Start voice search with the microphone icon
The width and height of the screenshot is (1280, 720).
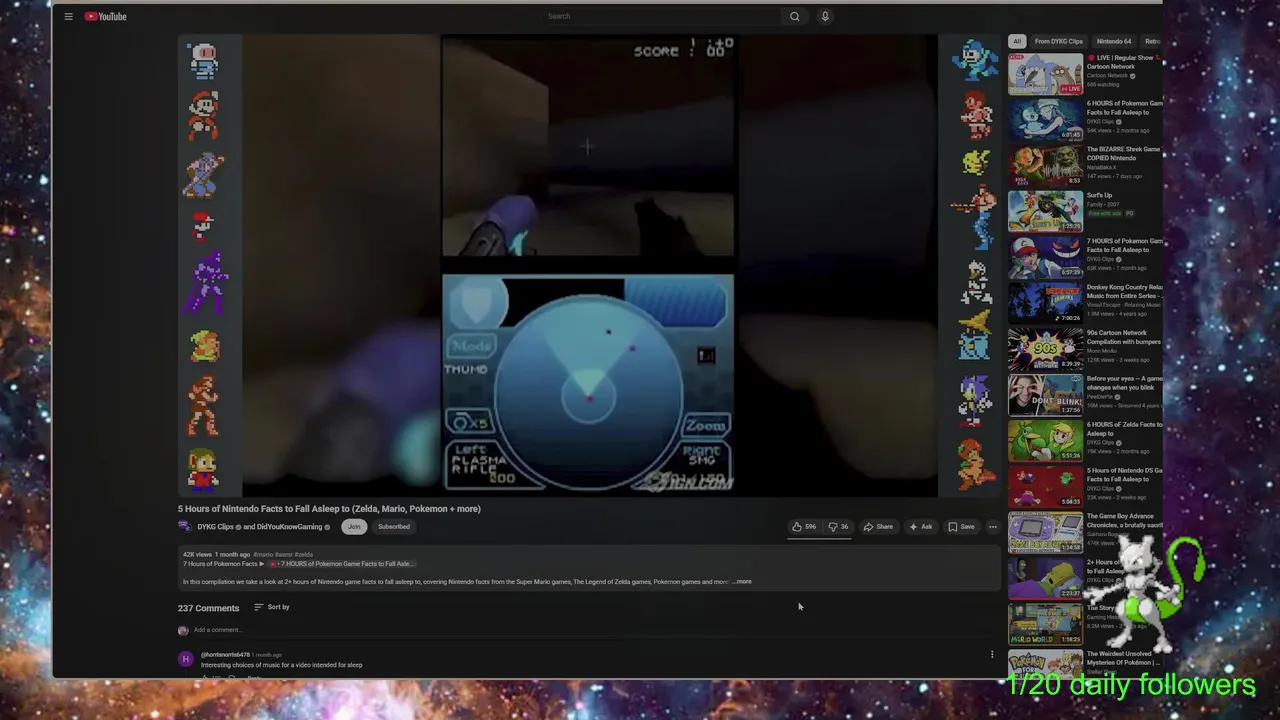(825, 16)
